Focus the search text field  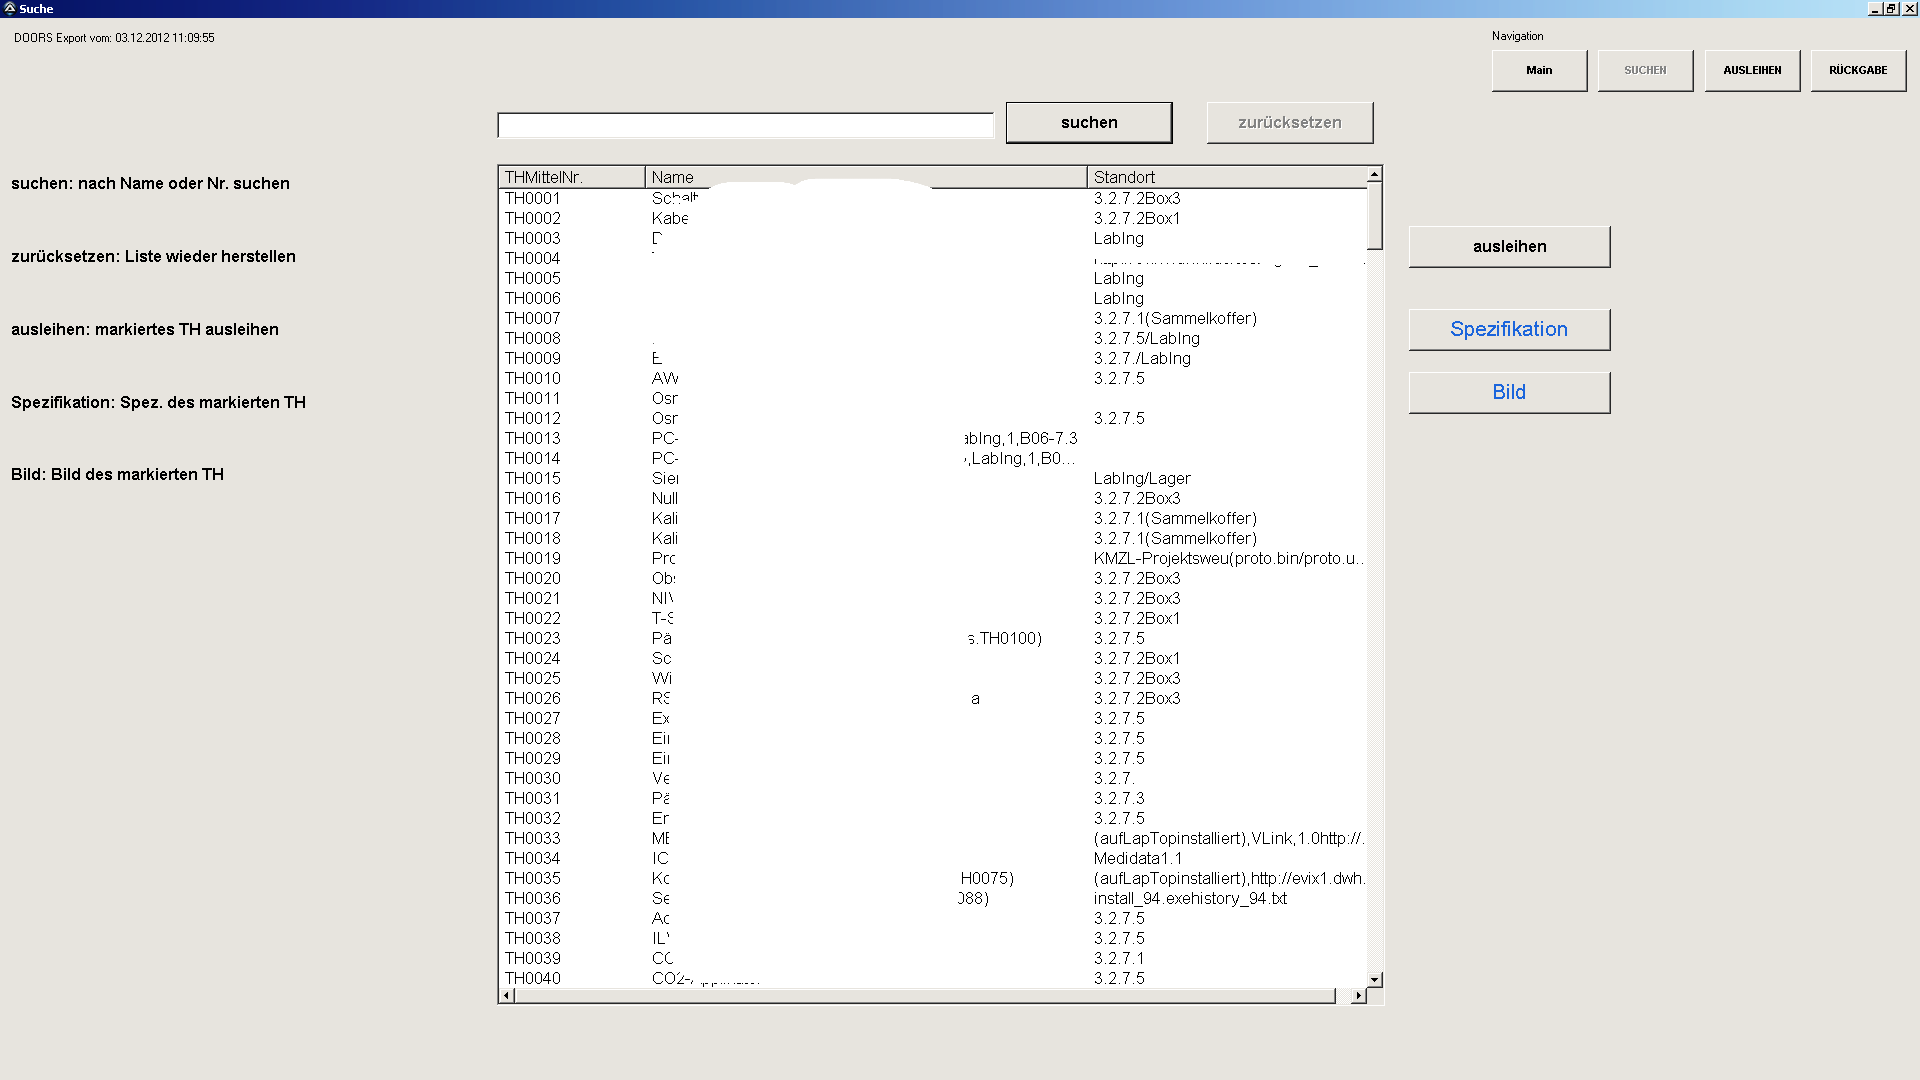pos(745,125)
